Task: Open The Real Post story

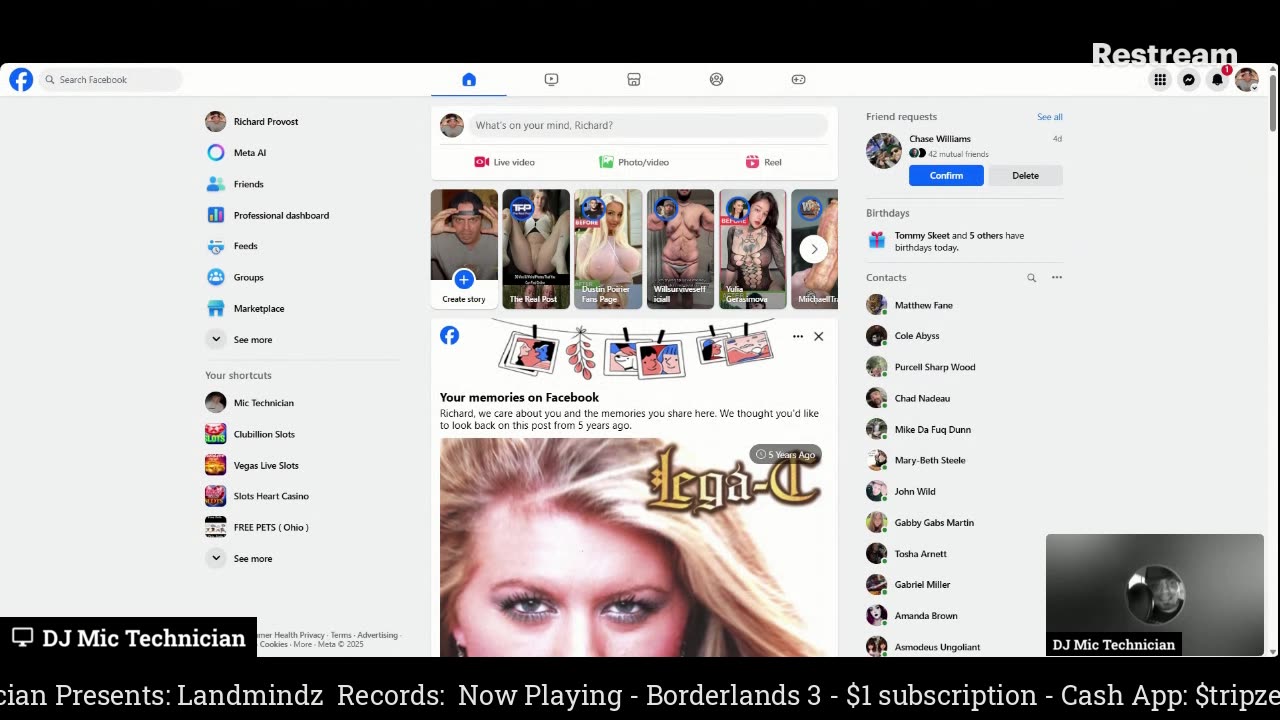Action: 536,249
